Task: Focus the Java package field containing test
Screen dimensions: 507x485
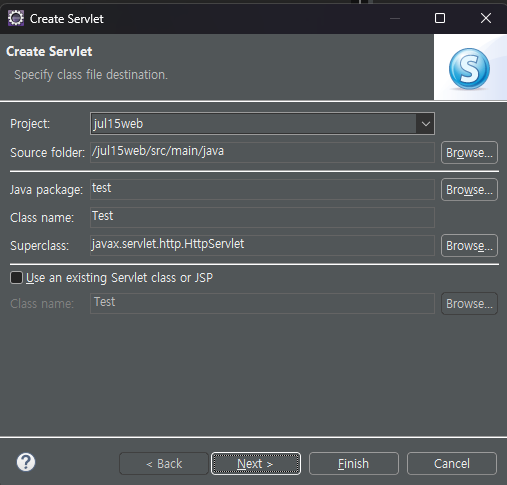Action: 262,189
